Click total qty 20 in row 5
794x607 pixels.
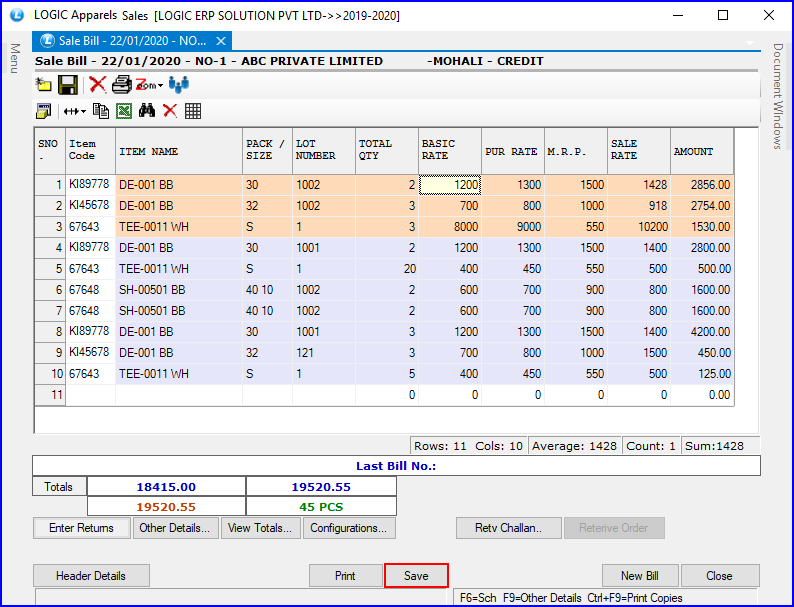point(387,269)
